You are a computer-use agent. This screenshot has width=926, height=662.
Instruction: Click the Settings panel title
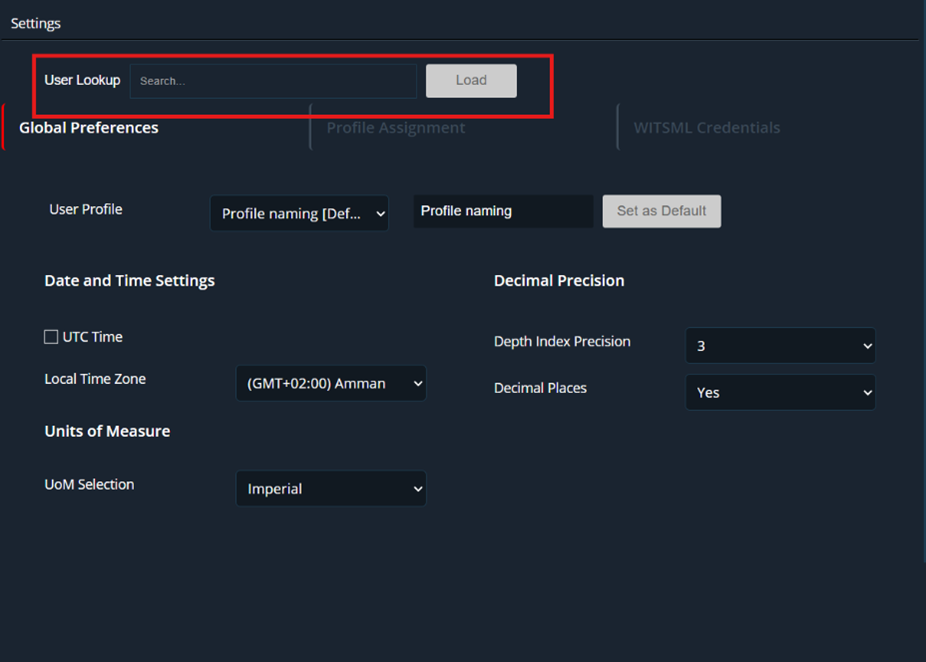point(36,23)
